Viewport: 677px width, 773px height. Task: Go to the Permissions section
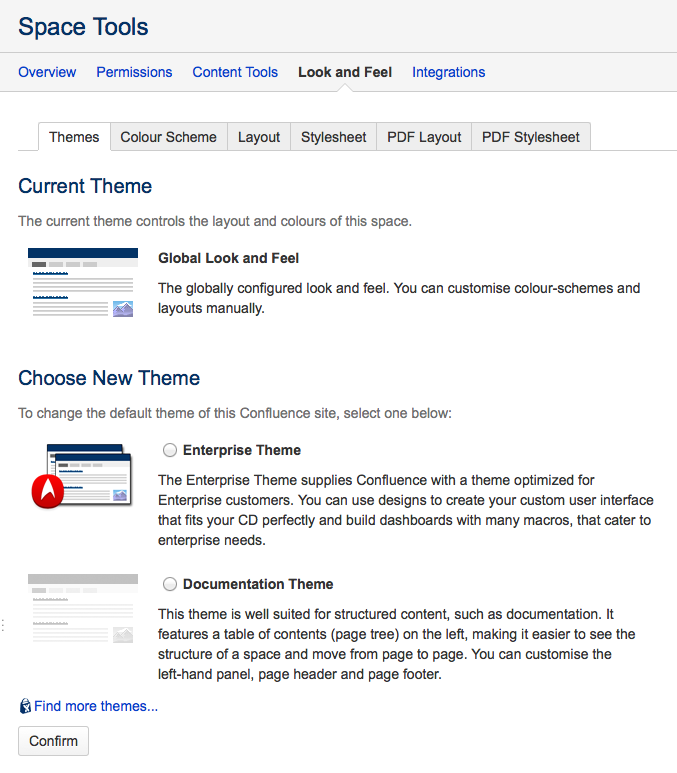134,72
